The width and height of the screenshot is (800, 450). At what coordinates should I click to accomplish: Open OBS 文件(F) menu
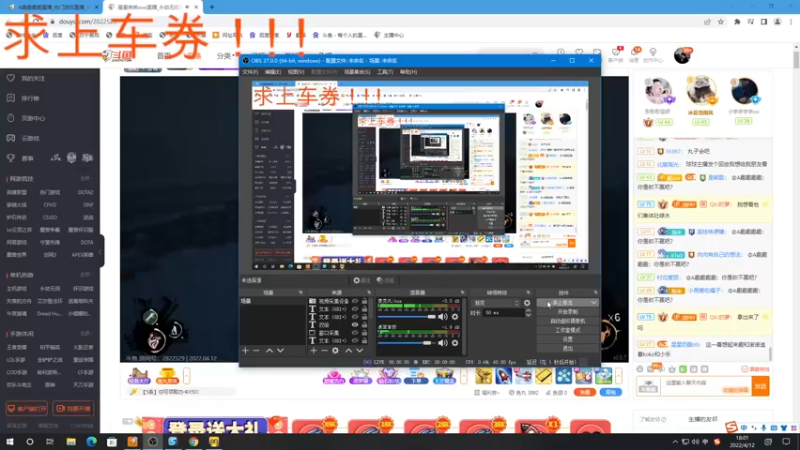[250, 72]
